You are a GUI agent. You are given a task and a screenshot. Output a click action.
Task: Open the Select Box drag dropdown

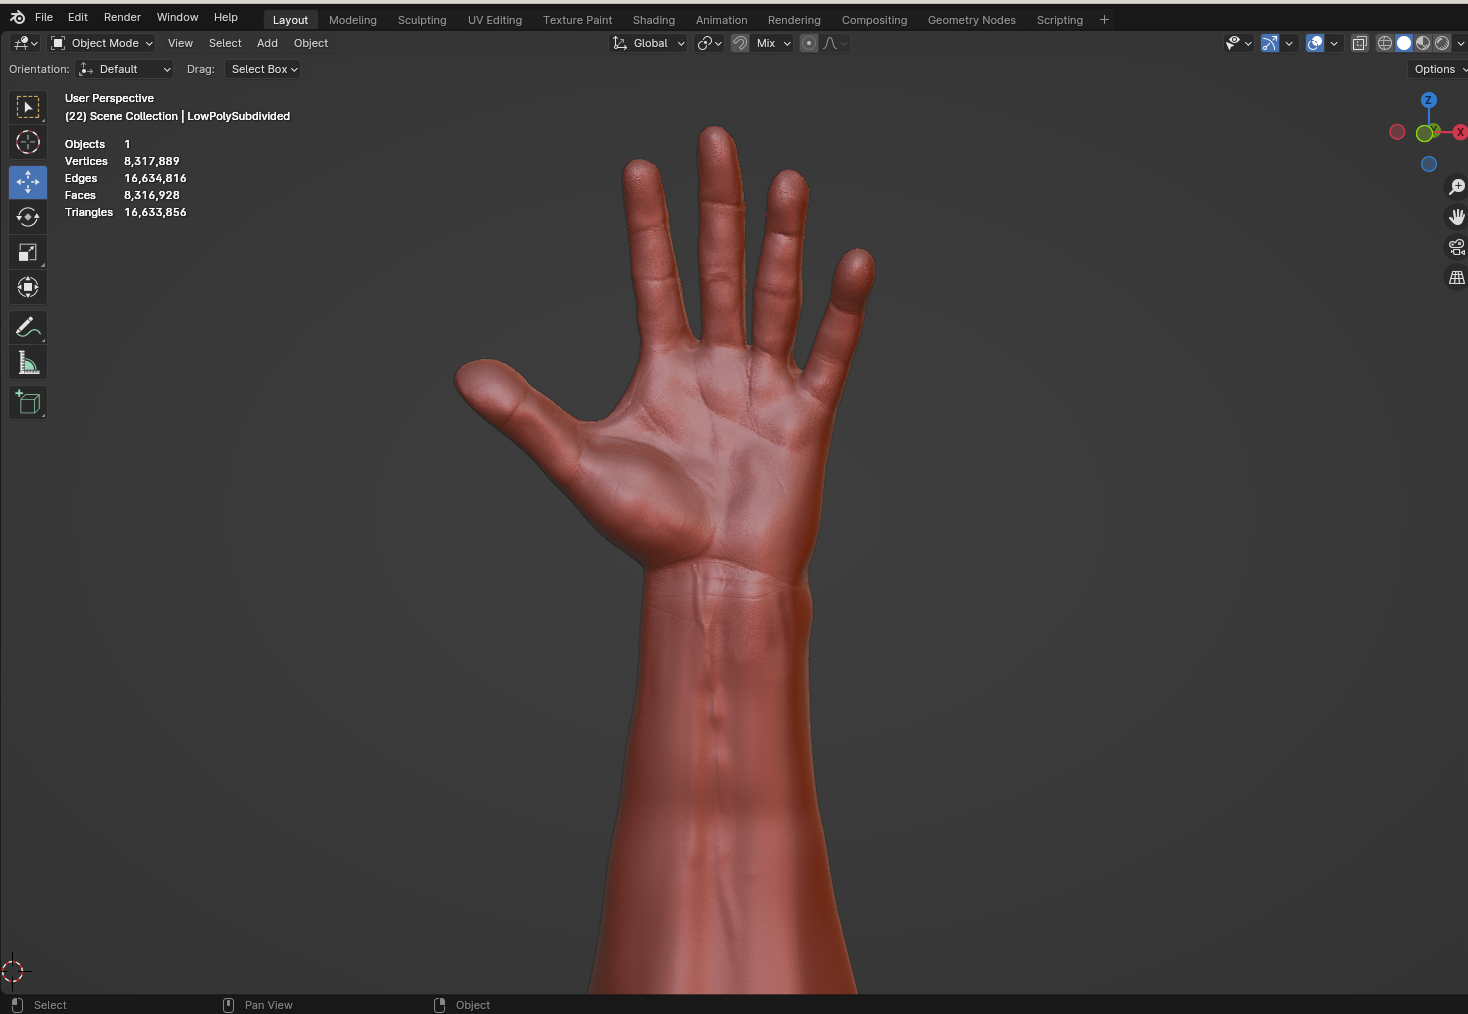pyautogui.click(x=263, y=69)
